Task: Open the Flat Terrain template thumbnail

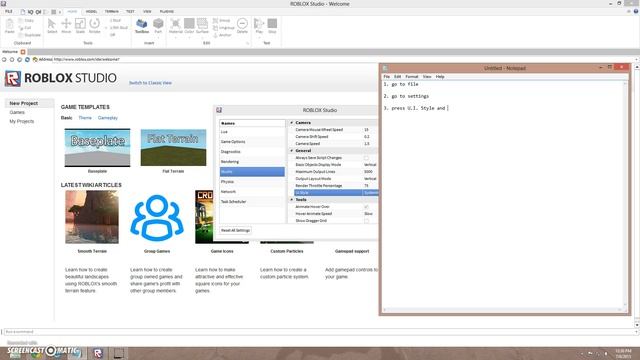Action: click(x=173, y=148)
